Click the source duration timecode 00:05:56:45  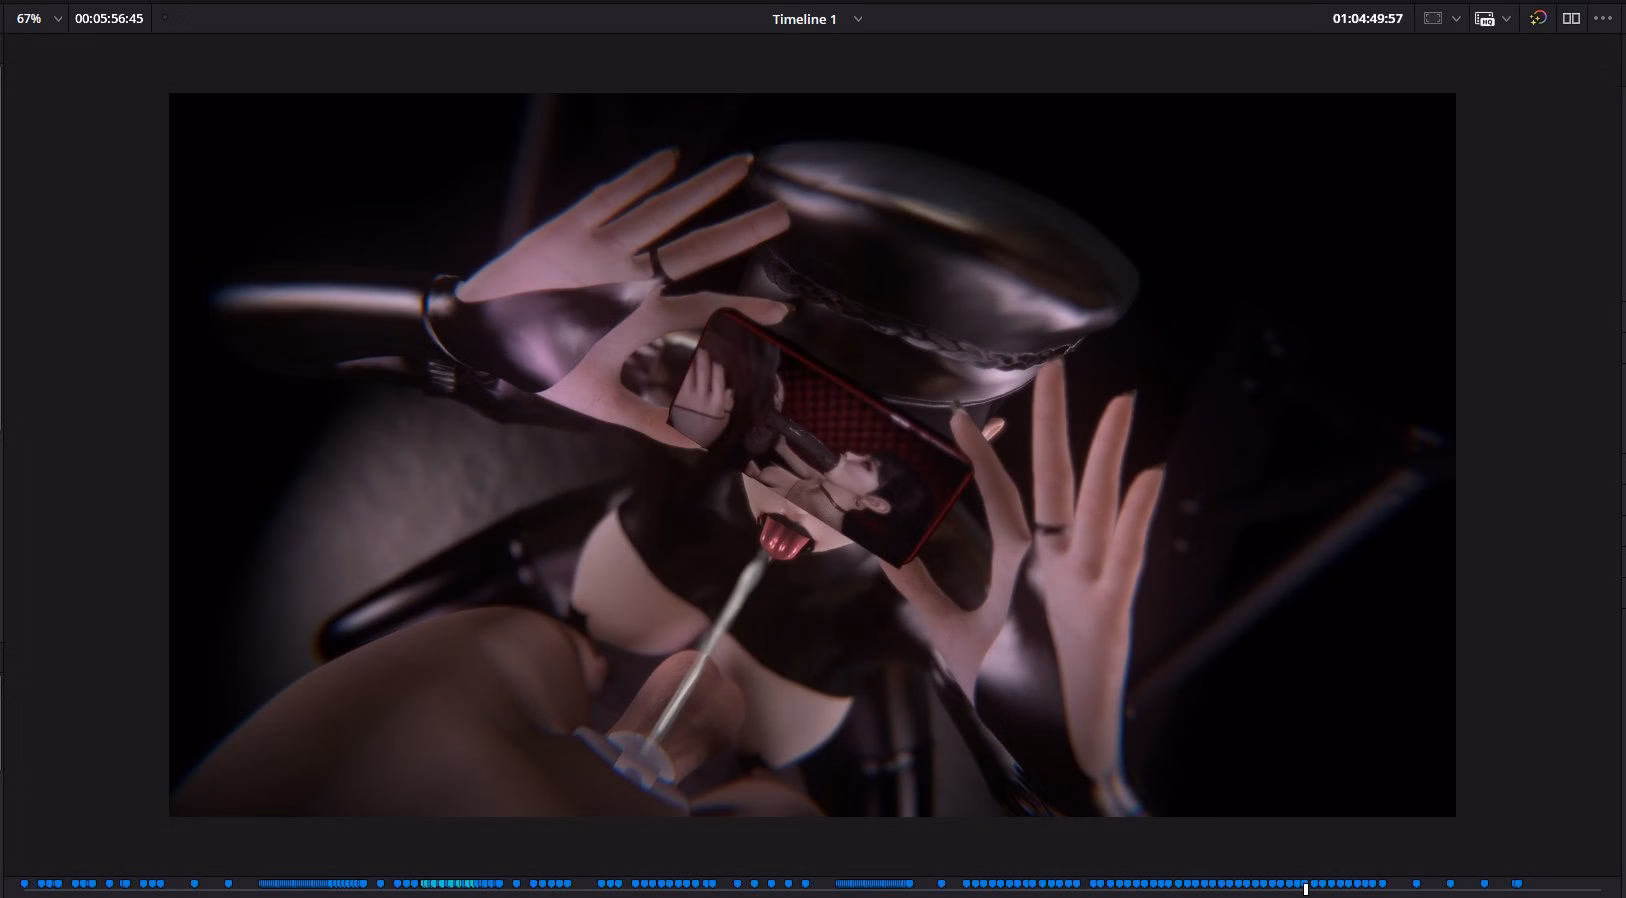pyautogui.click(x=109, y=19)
